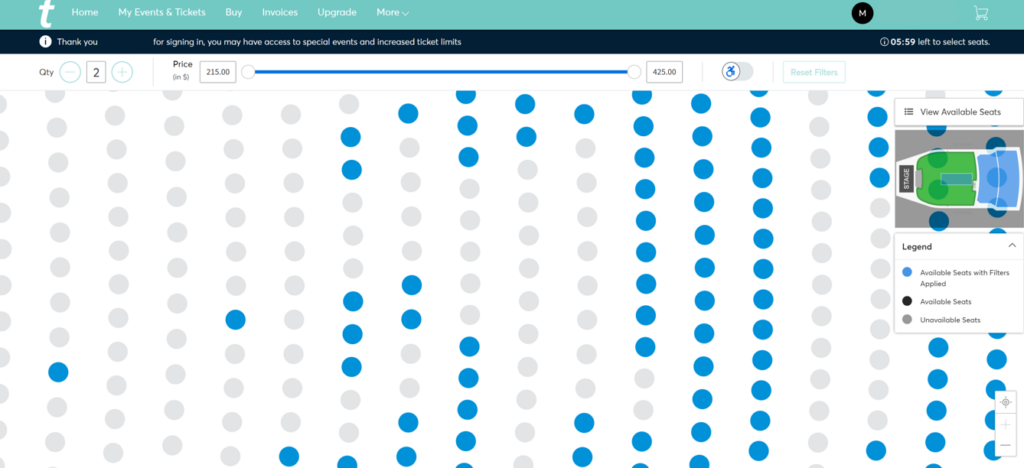This screenshot has width=1024, height=468.
Task: Zoom out of the seat map
Action: pyautogui.click(x=1006, y=446)
